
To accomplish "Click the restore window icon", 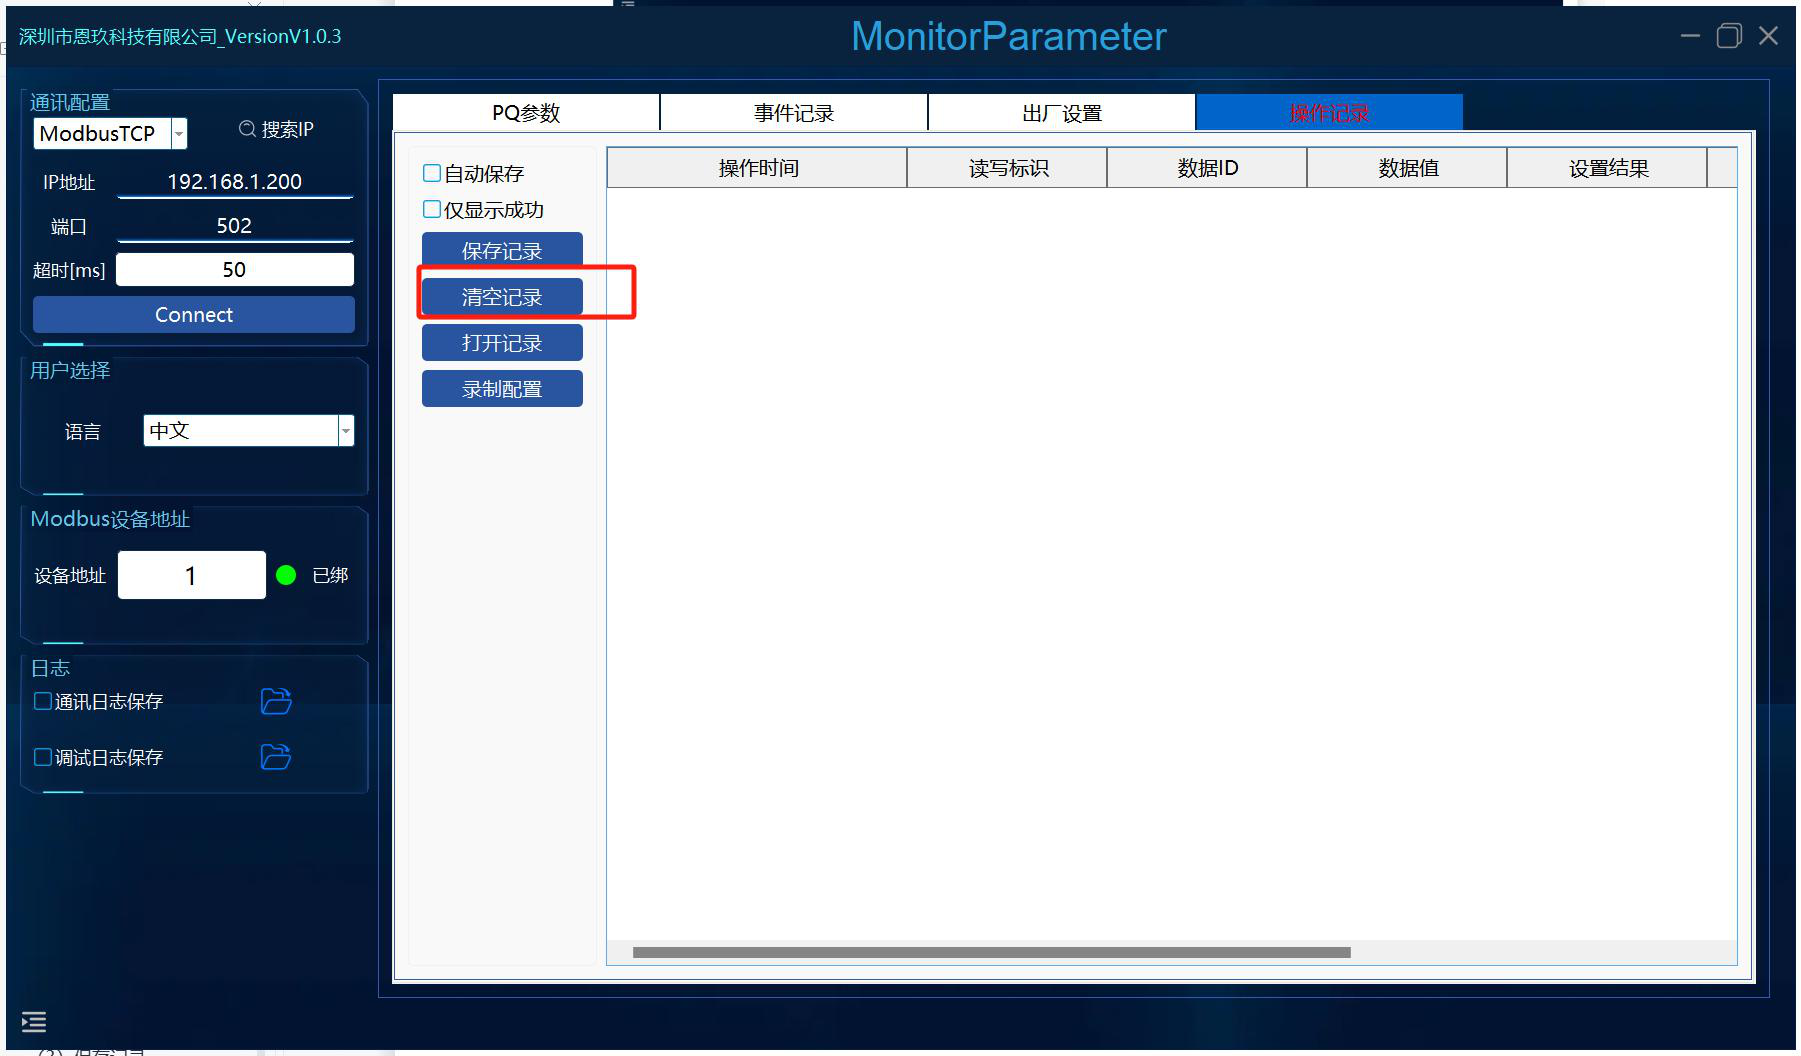I will [1729, 36].
